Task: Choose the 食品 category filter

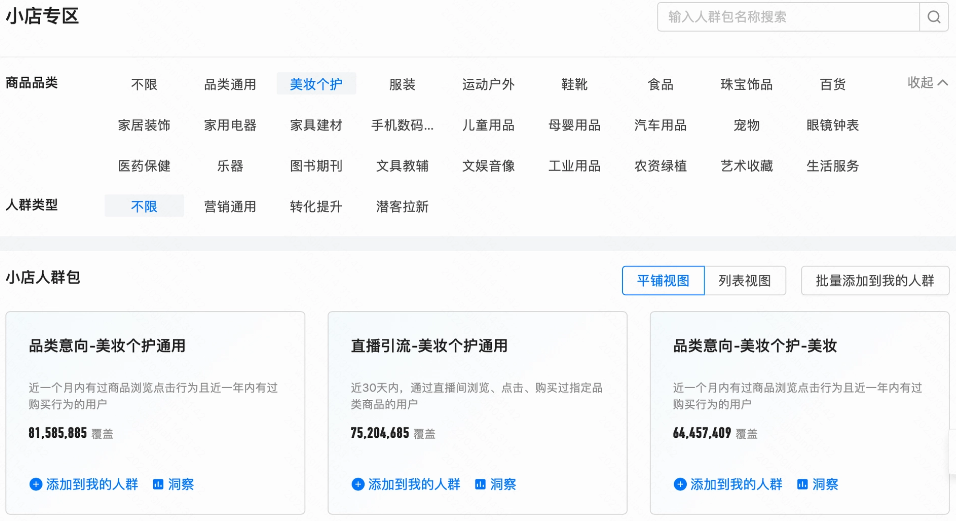Action: click(x=660, y=84)
